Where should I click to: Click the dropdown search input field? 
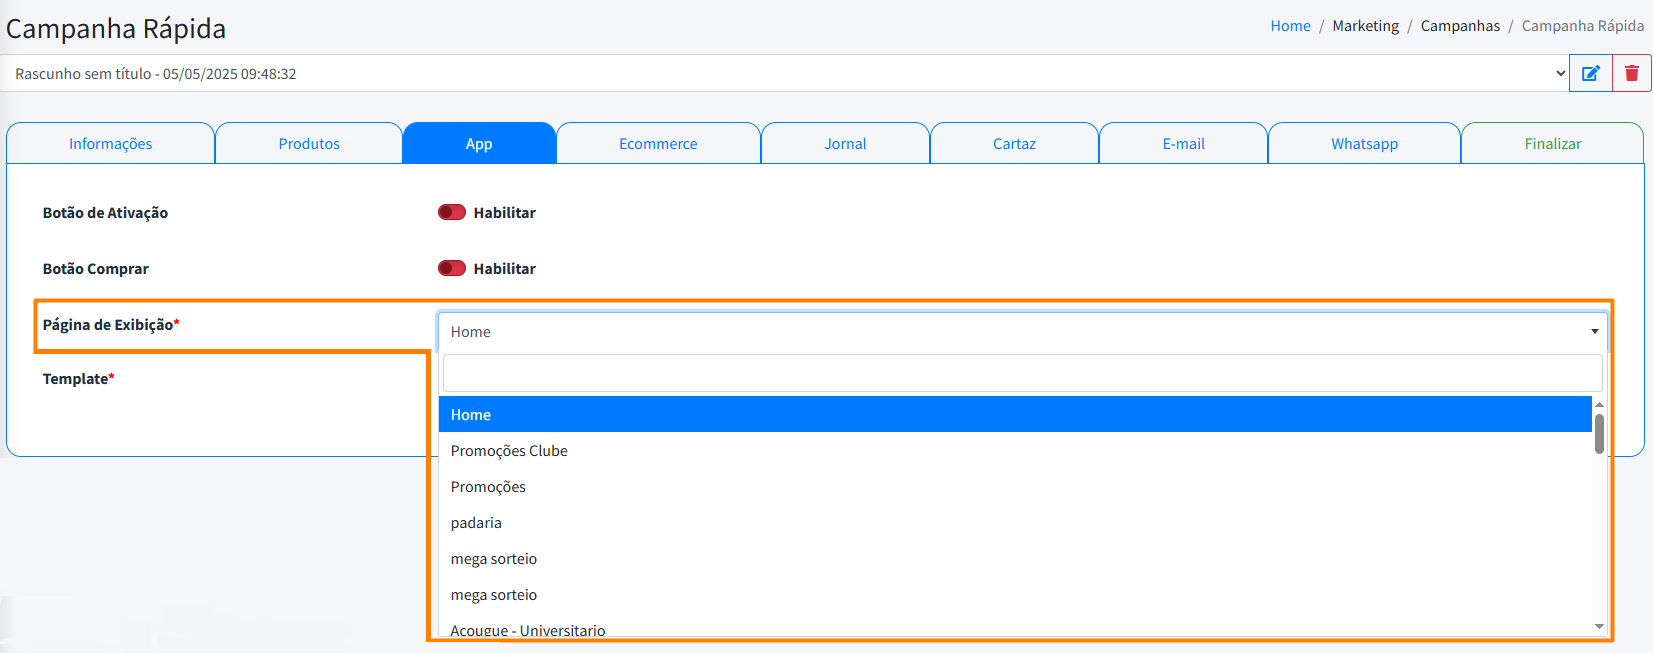pyautogui.click(x=1021, y=373)
